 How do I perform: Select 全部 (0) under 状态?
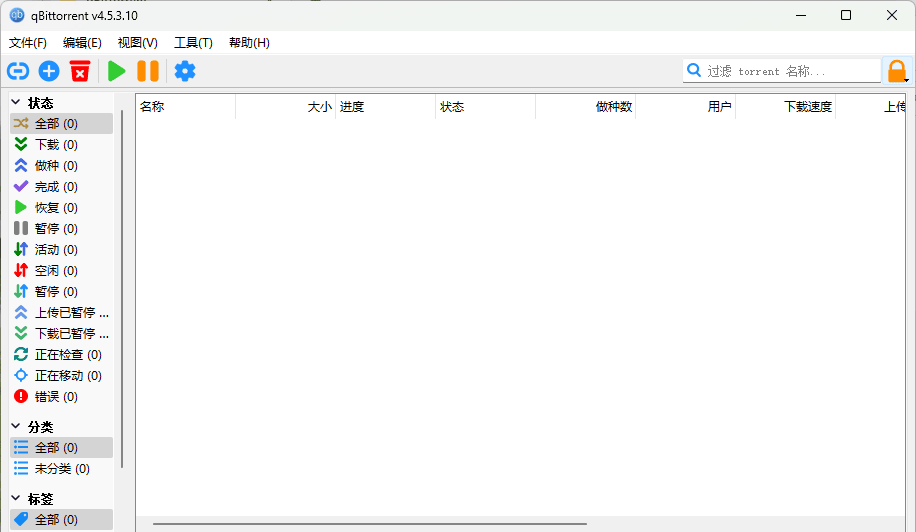point(61,124)
